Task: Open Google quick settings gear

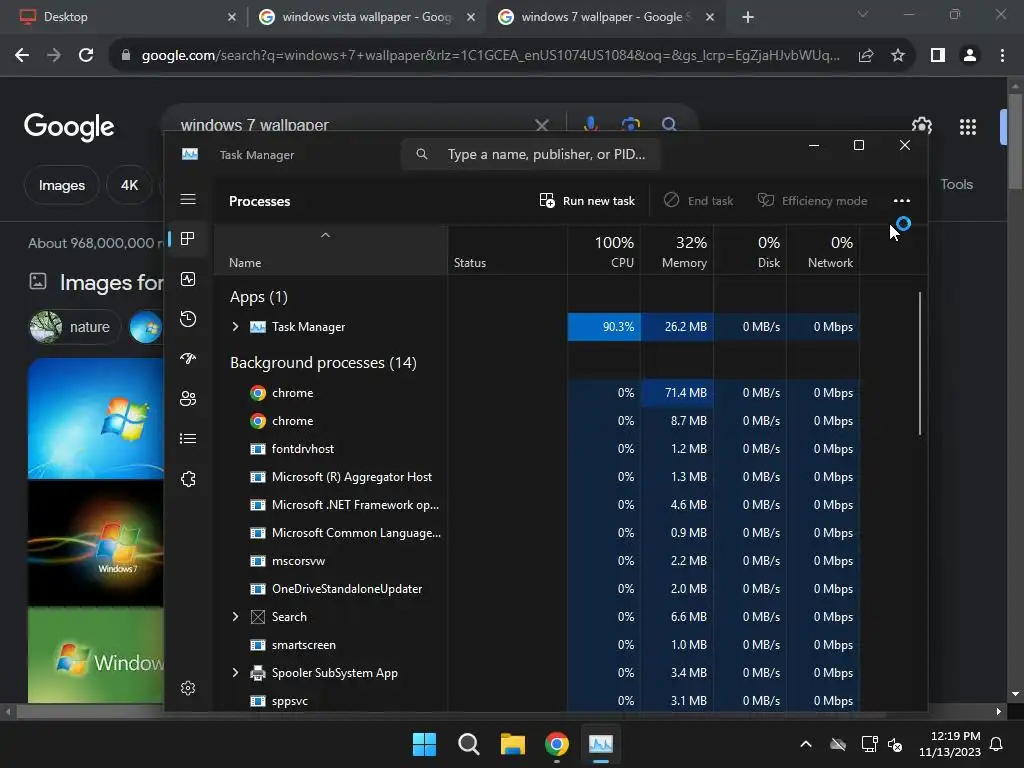Action: [x=922, y=125]
